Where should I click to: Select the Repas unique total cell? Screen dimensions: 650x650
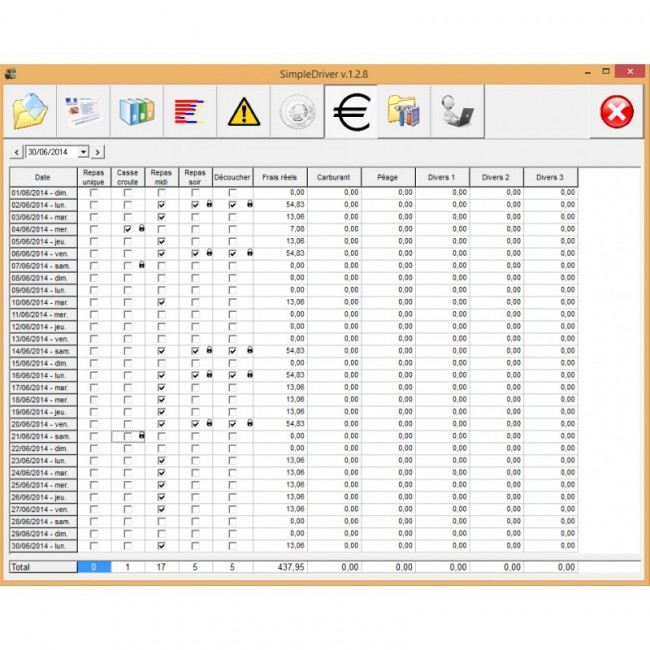[94, 567]
